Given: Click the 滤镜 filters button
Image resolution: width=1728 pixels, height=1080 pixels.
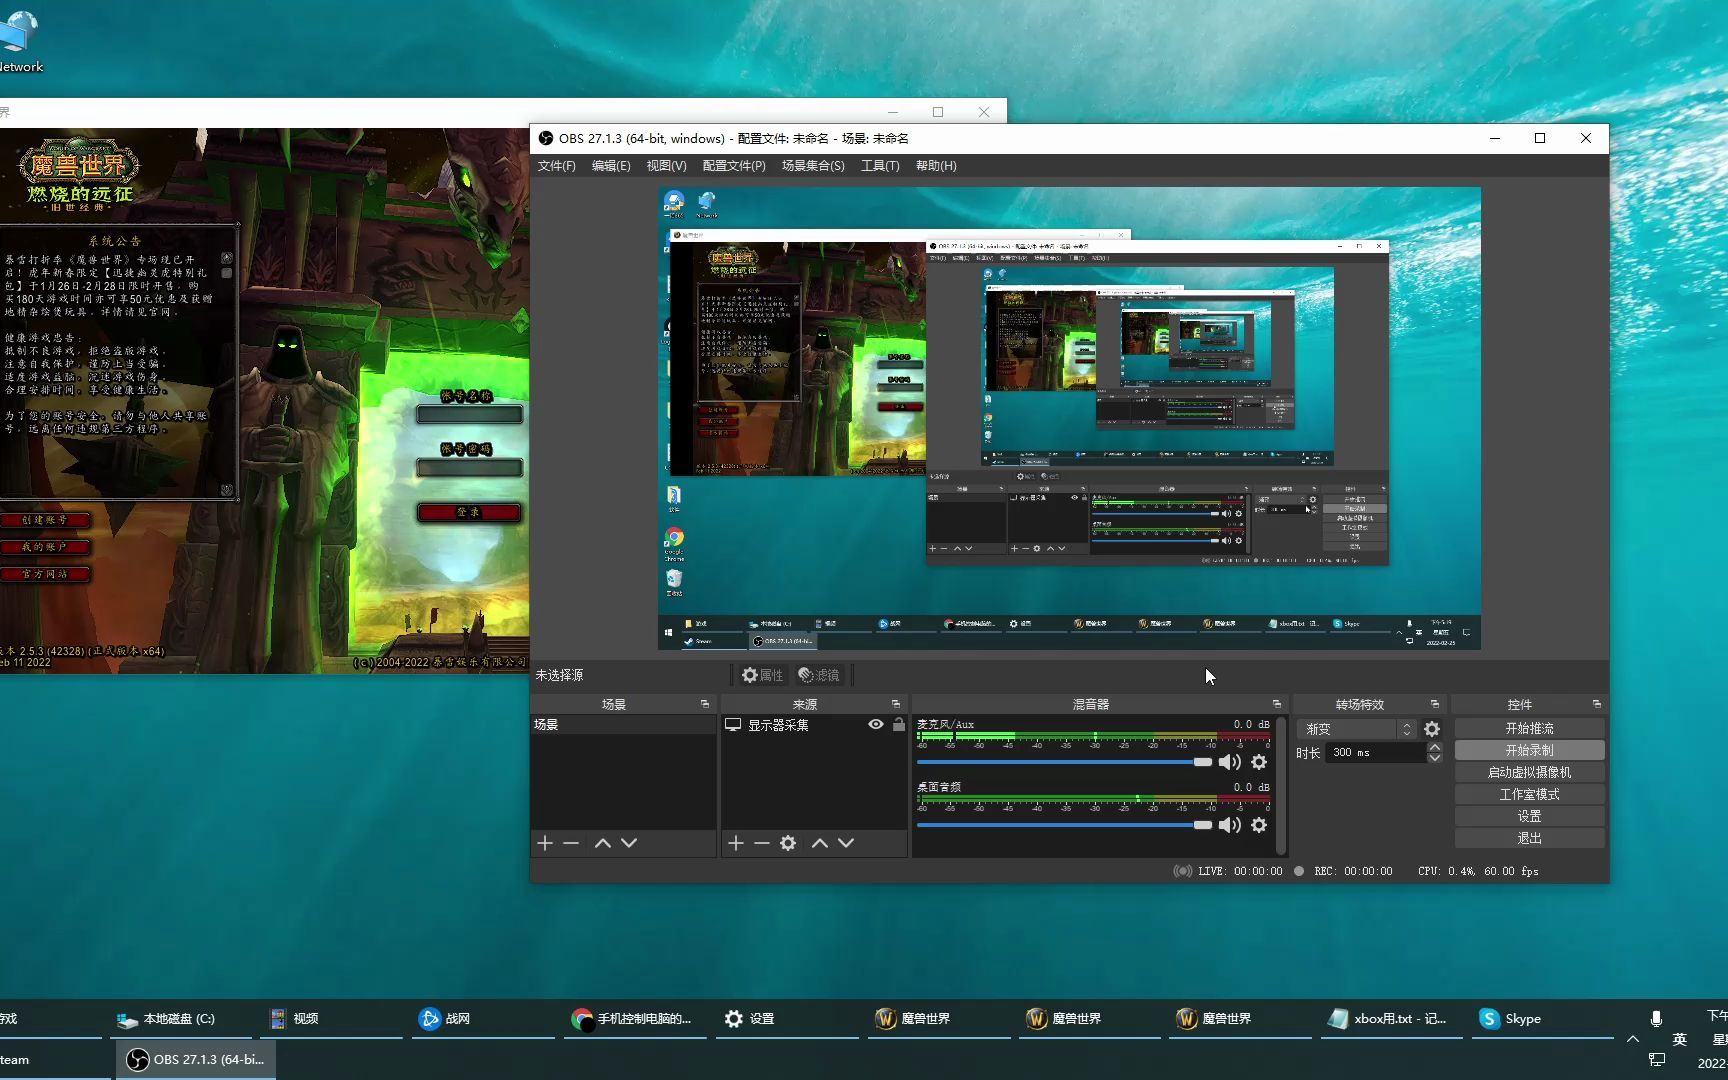Looking at the screenshot, I should (820, 675).
